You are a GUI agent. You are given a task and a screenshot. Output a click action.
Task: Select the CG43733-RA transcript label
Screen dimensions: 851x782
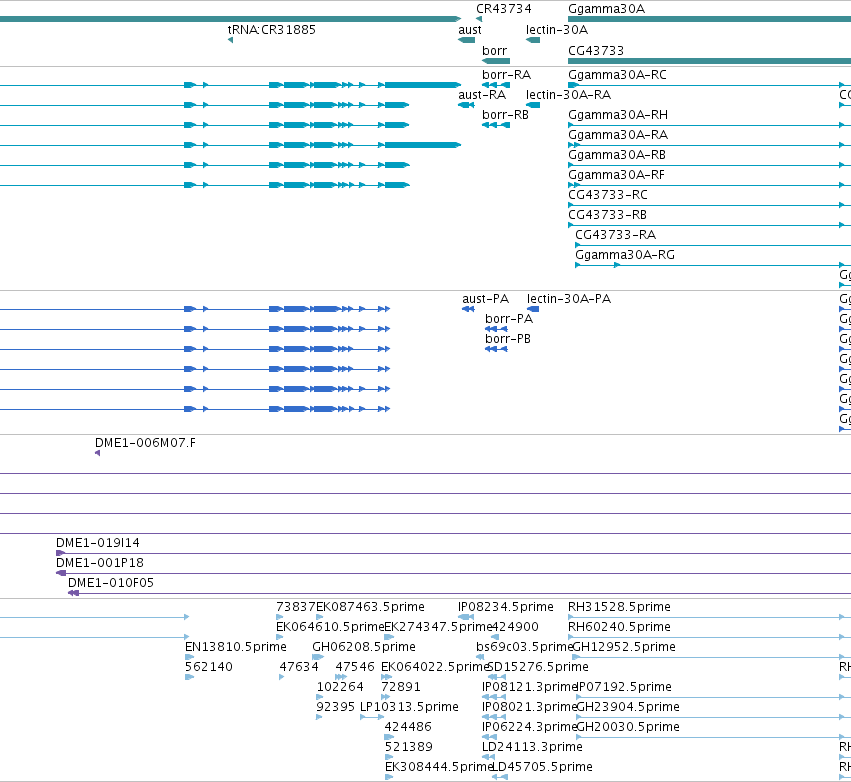615,234
